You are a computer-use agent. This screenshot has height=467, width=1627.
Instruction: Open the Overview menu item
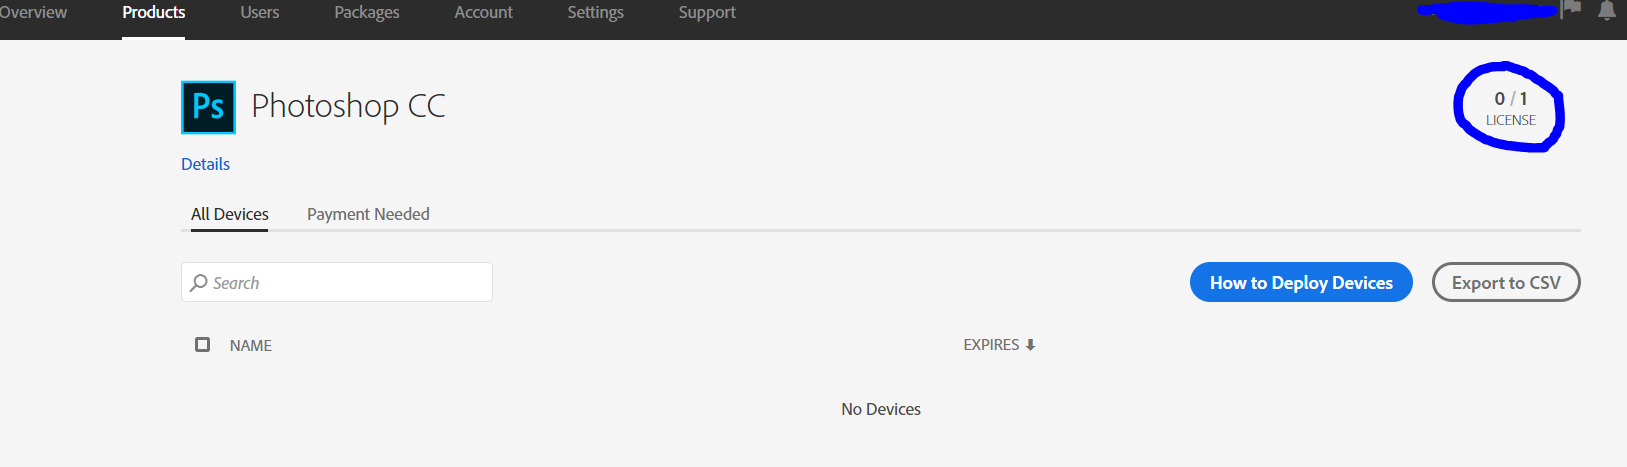(x=33, y=12)
